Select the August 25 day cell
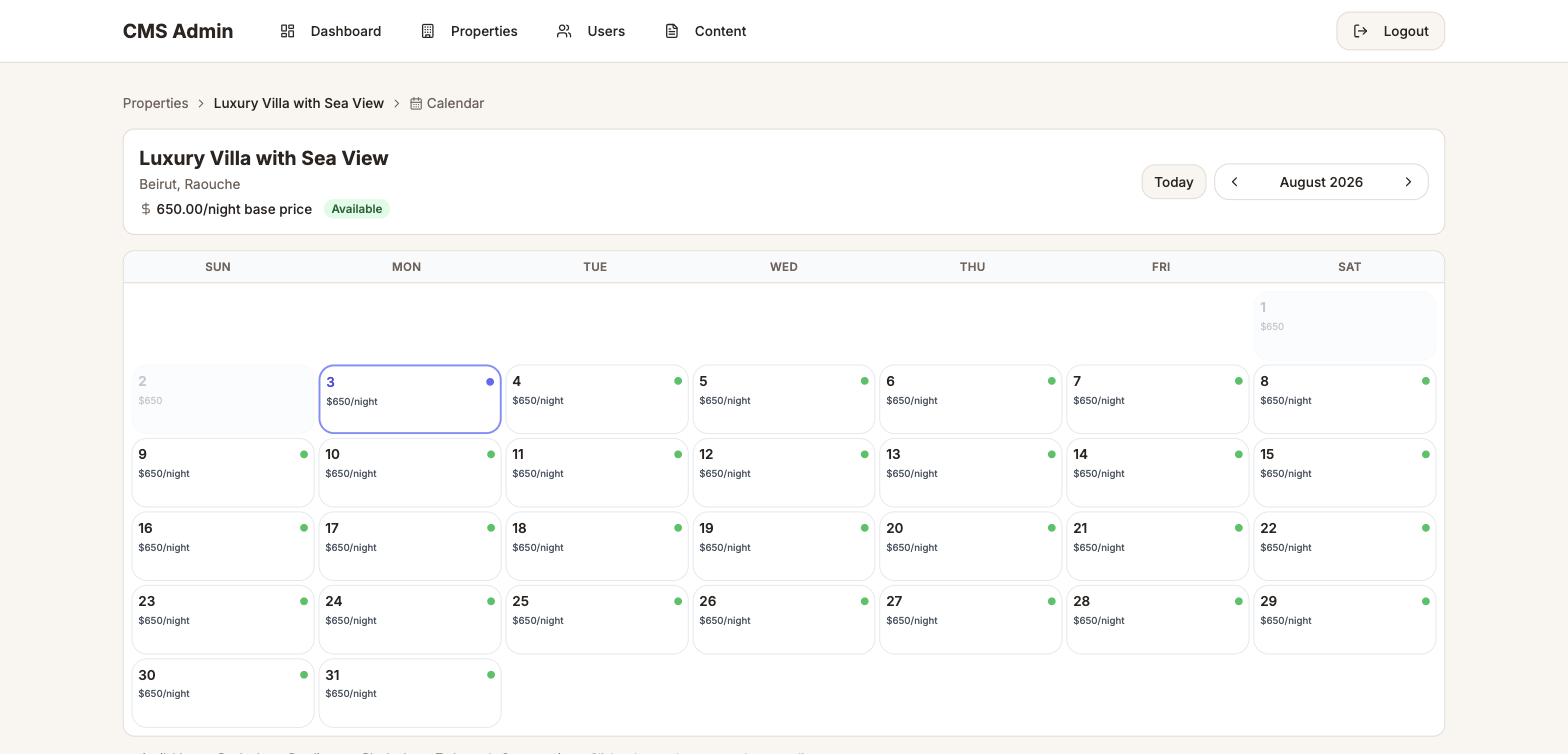This screenshot has width=1568, height=755. click(x=597, y=620)
